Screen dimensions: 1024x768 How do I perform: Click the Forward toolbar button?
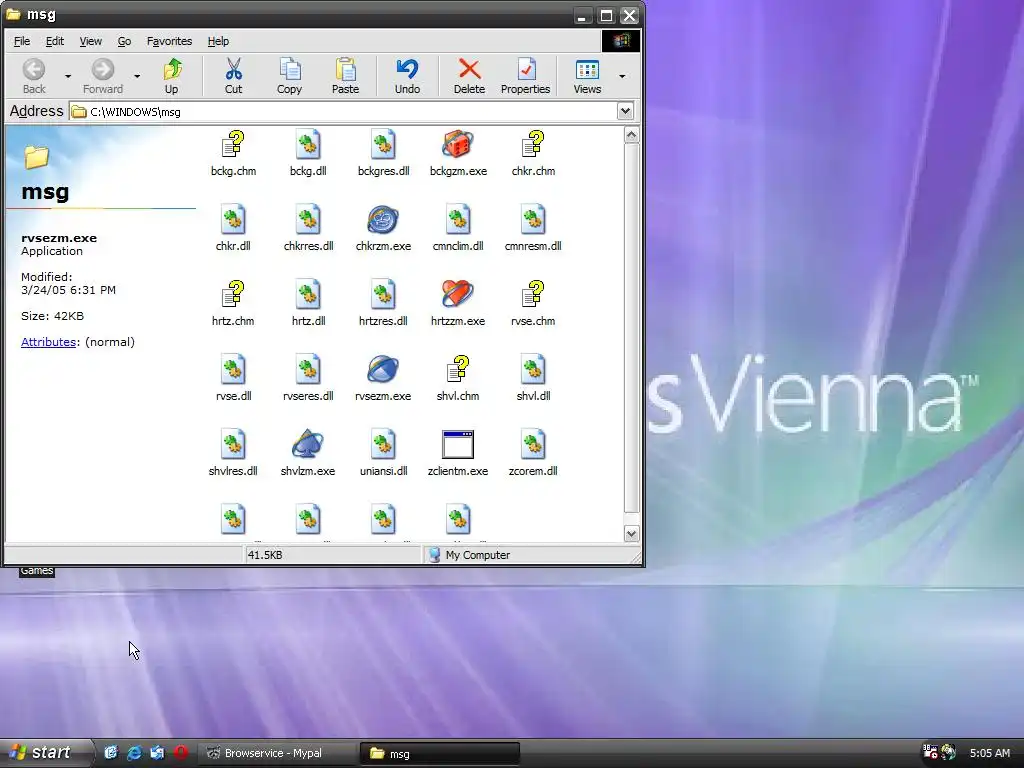103,76
